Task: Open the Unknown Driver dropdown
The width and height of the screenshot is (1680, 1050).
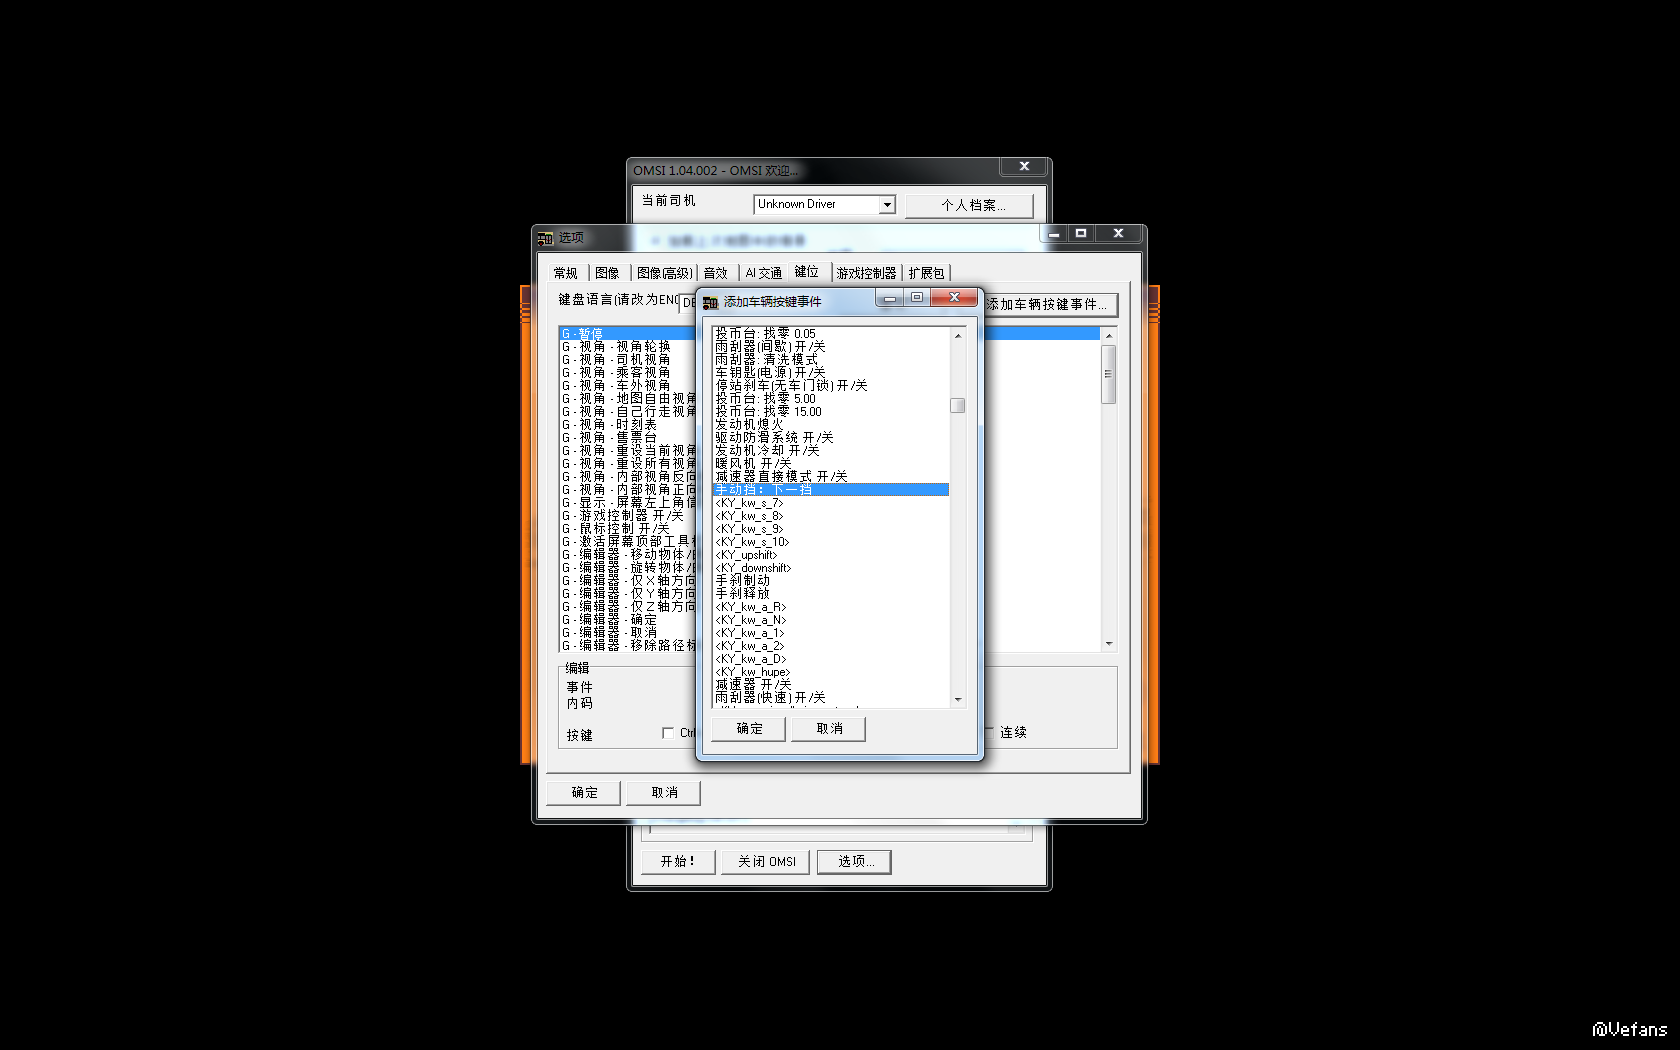Action: tap(887, 205)
